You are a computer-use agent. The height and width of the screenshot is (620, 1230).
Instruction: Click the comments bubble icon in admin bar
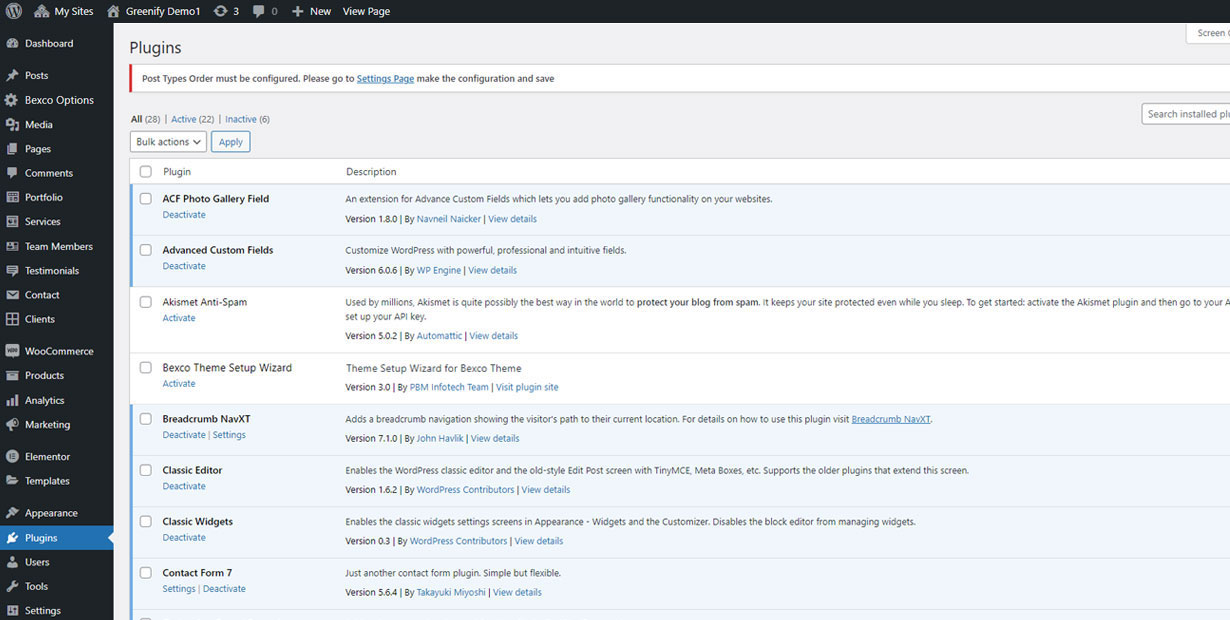259,11
